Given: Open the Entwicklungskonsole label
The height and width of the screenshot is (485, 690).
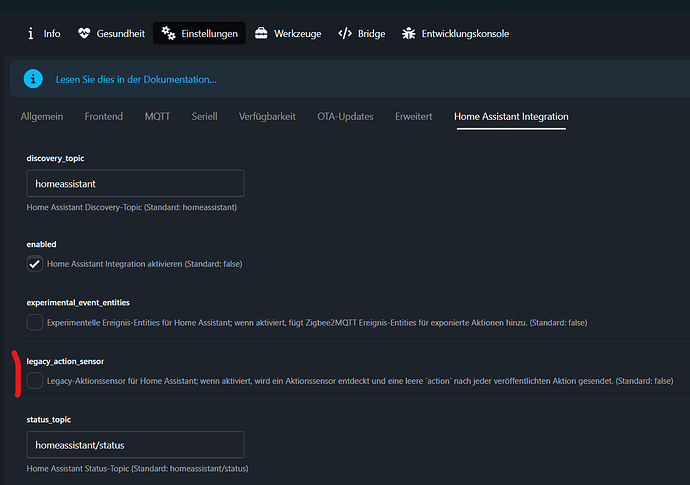Looking at the screenshot, I should [x=465, y=34].
